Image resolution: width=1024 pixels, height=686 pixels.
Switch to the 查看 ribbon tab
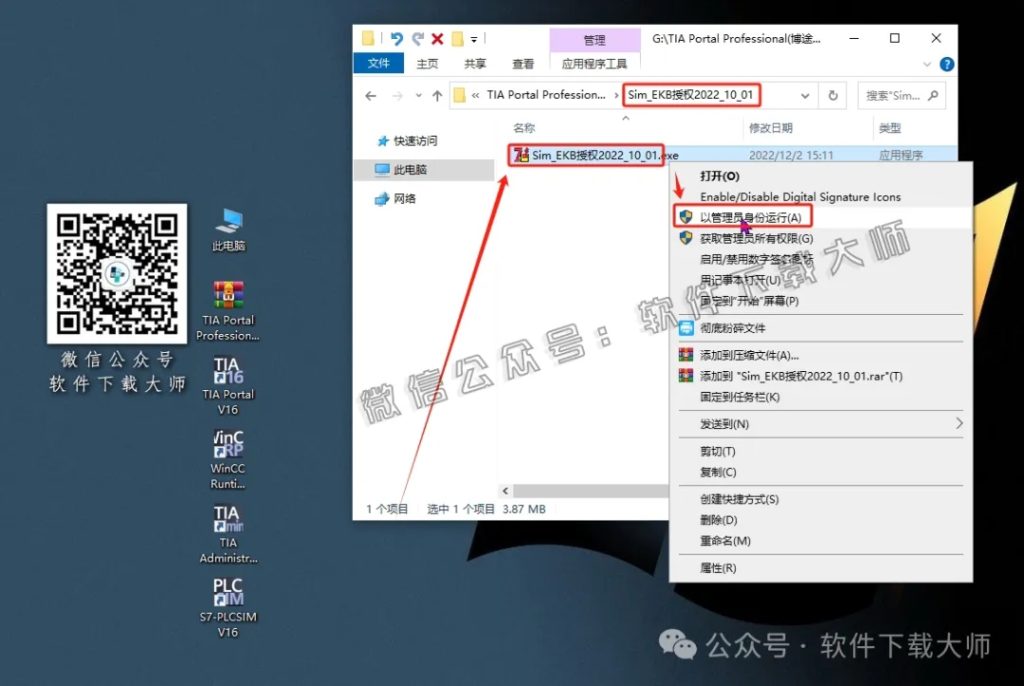point(524,63)
